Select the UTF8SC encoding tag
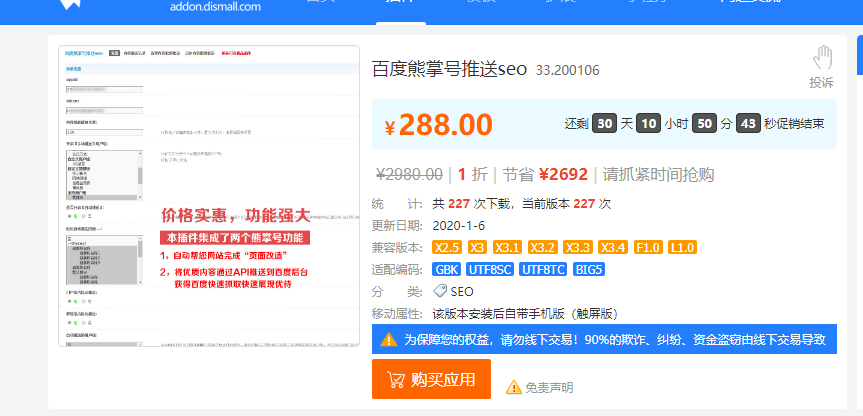863x416 pixels. pyautogui.click(x=489, y=270)
